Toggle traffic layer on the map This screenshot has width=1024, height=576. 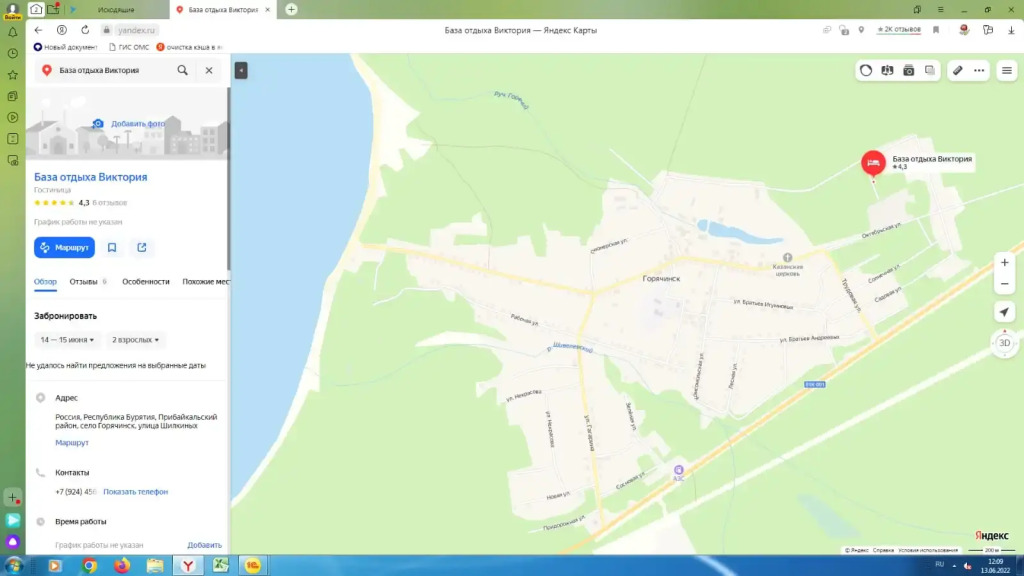point(866,71)
